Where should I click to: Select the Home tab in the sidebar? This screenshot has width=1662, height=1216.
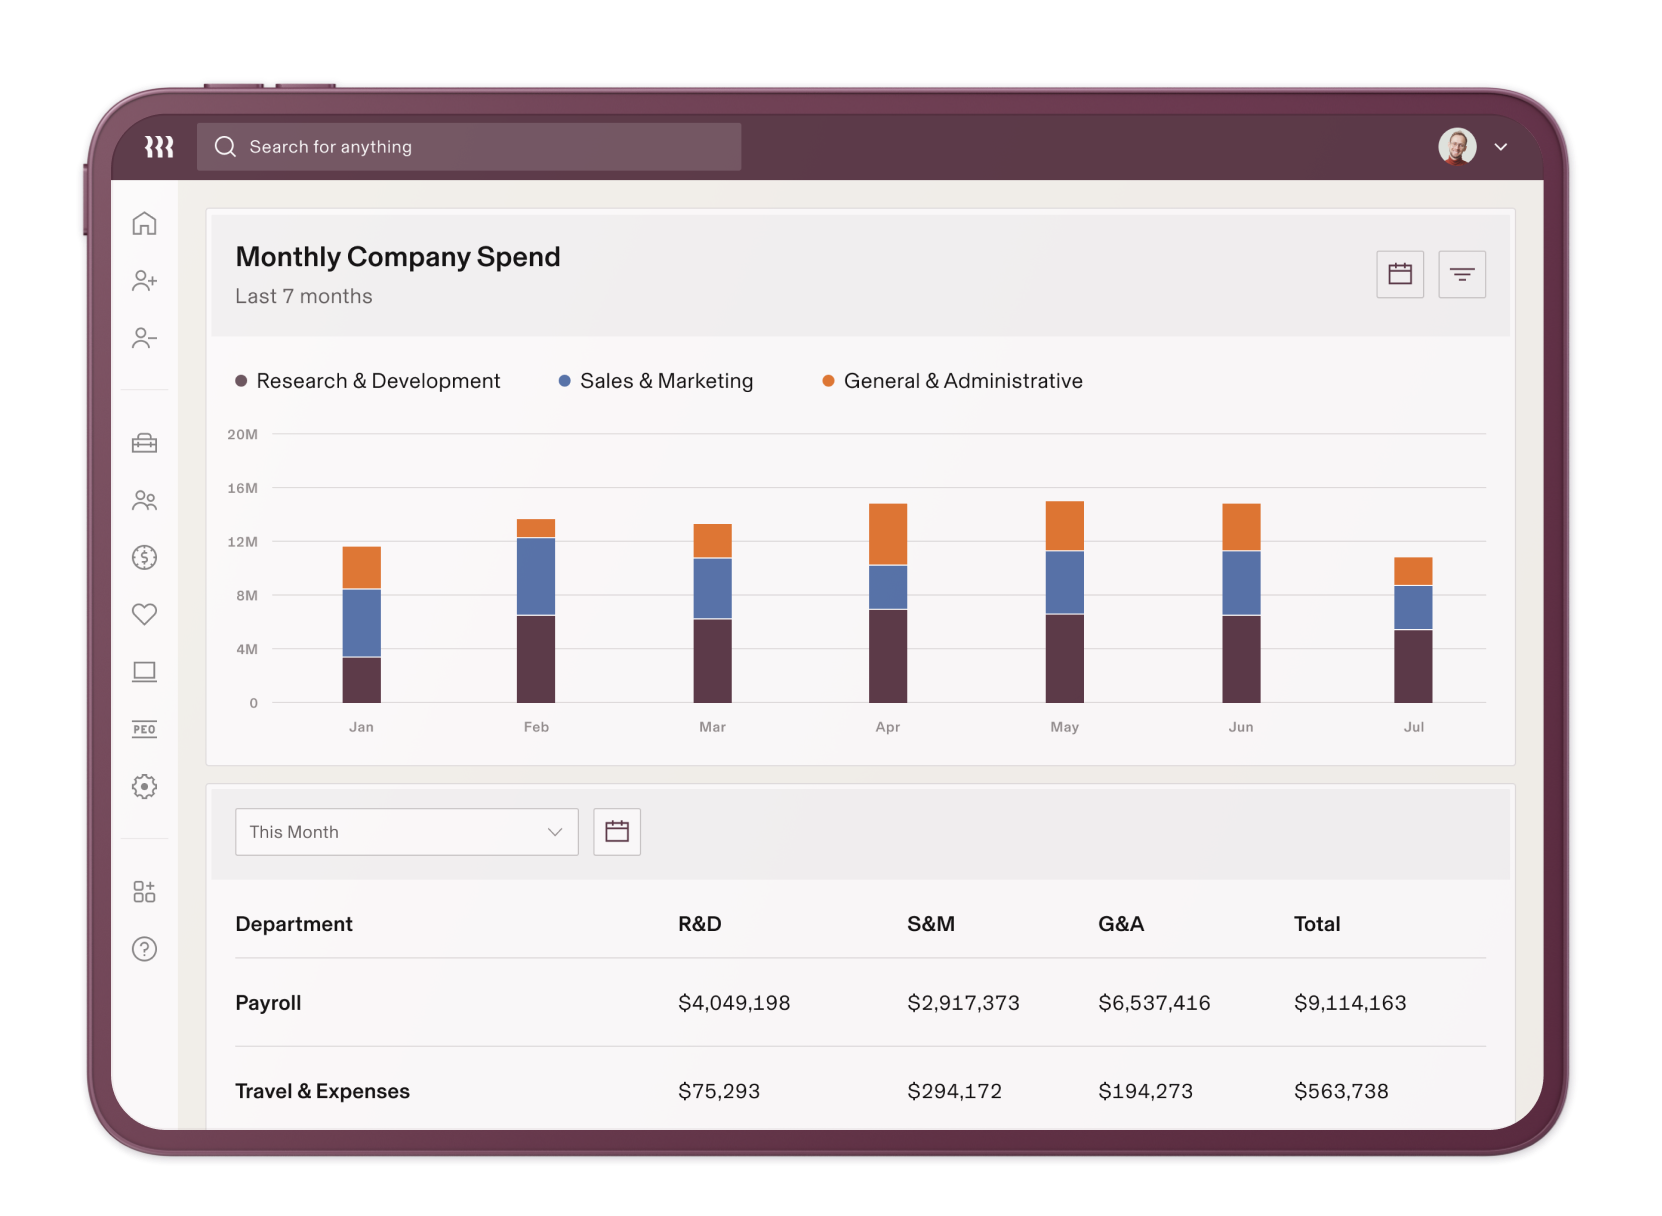144,224
